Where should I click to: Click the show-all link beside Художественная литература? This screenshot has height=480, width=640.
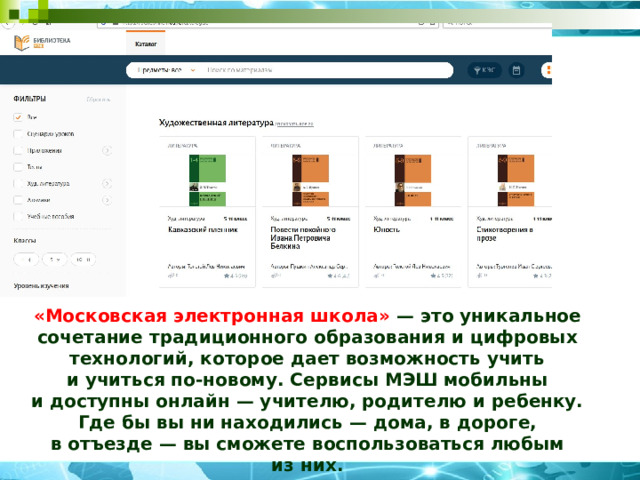[x=295, y=124]
